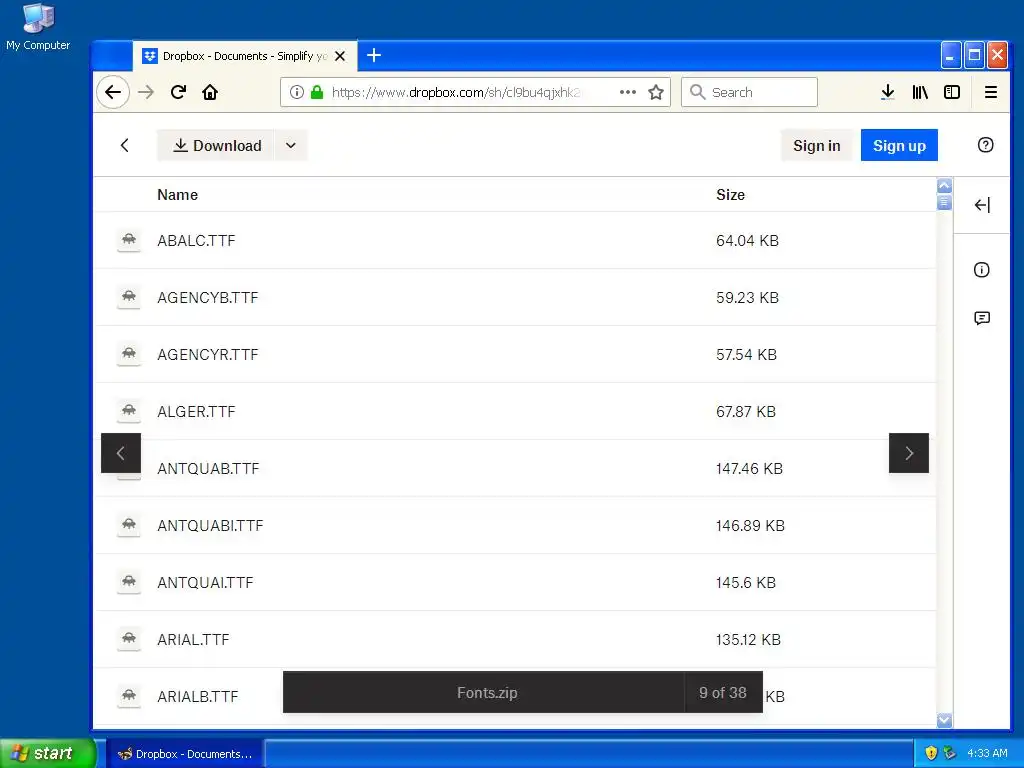Click the Dropbox back chevron next to Download
The image size is (1024, 768).
coord(125,145)
